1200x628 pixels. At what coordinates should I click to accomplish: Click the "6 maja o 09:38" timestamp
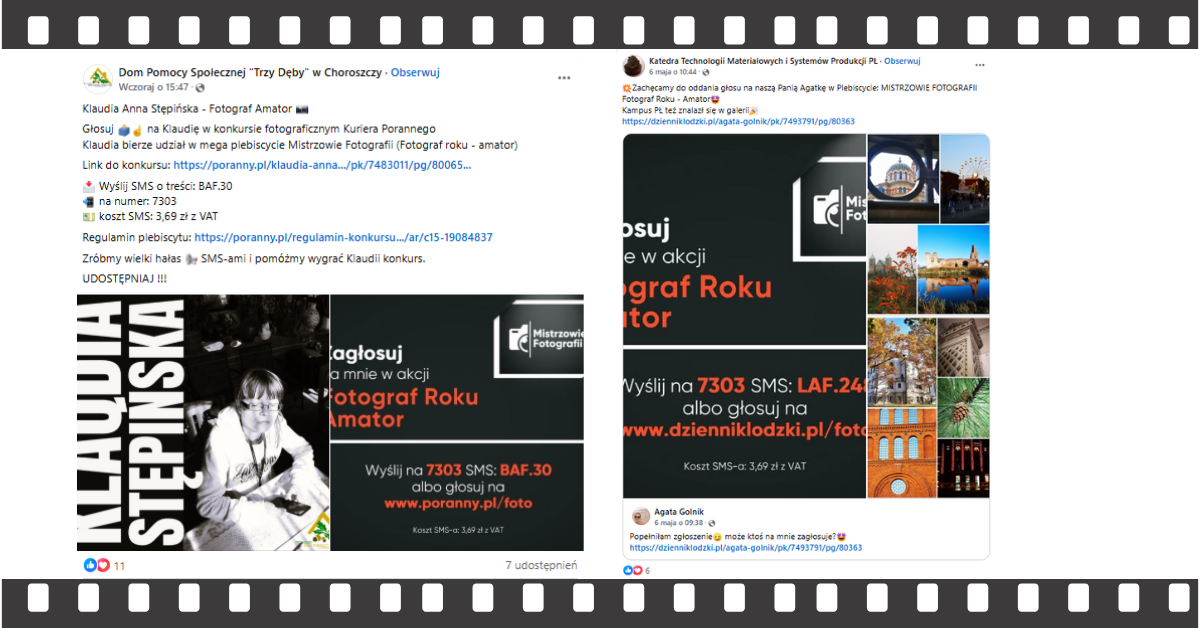pos(678,523)
